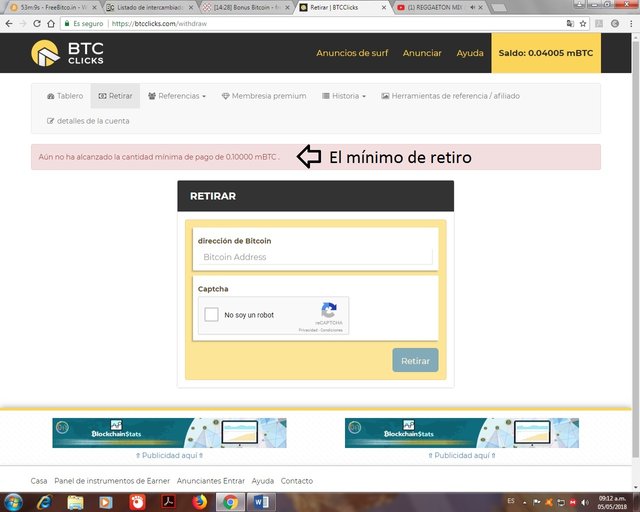Launch Internet Explorer from taskbar
640x512 pixels.
(44, 502)
